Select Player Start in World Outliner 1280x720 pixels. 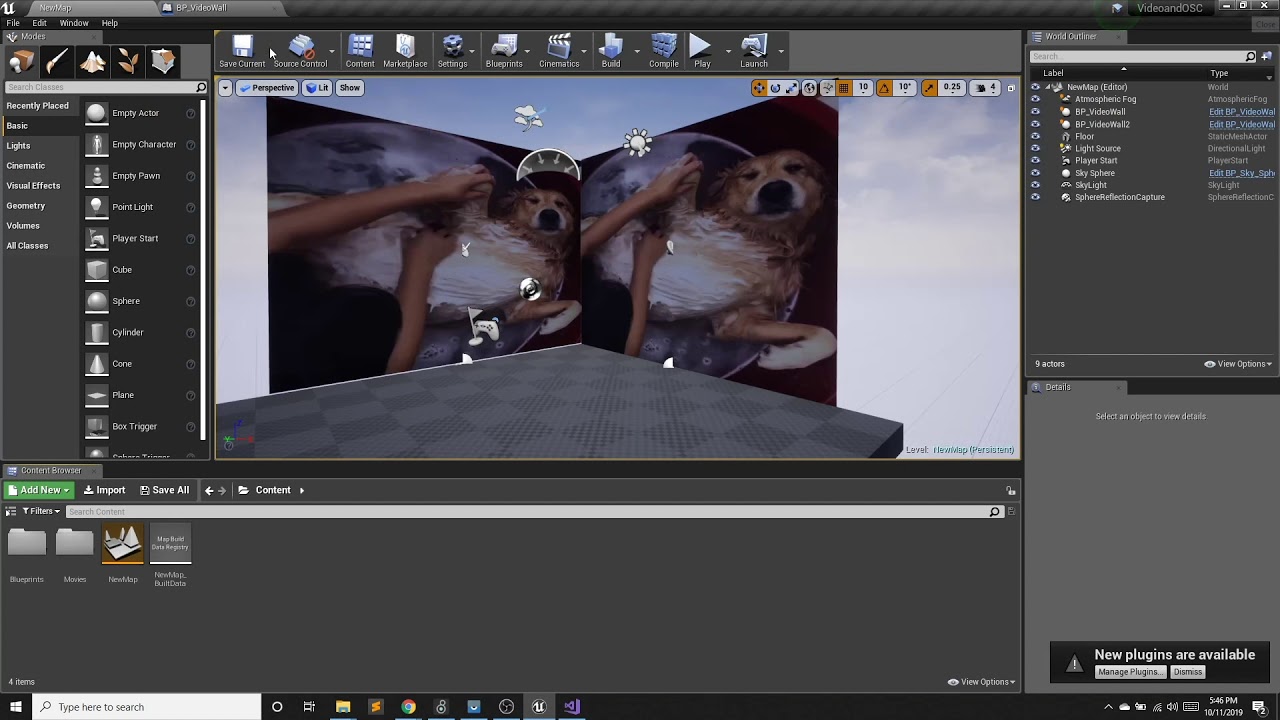coord(1096,160)
